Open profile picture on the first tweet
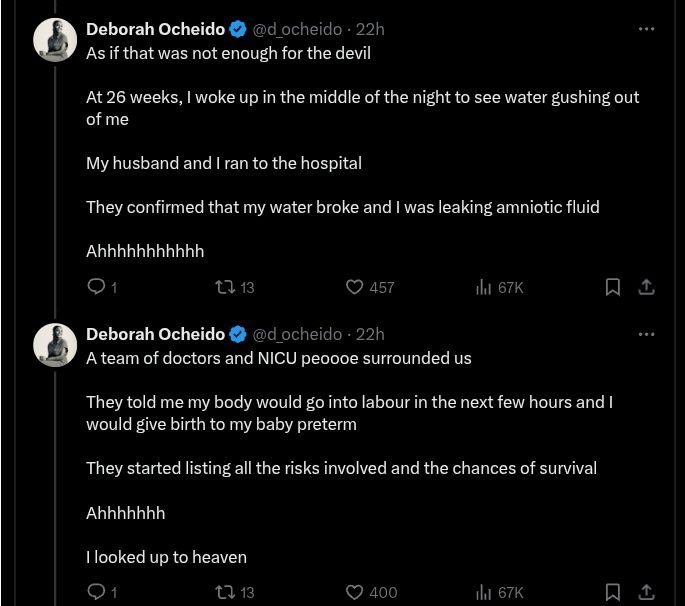This screenshot has height=606, width=685. 56,40
